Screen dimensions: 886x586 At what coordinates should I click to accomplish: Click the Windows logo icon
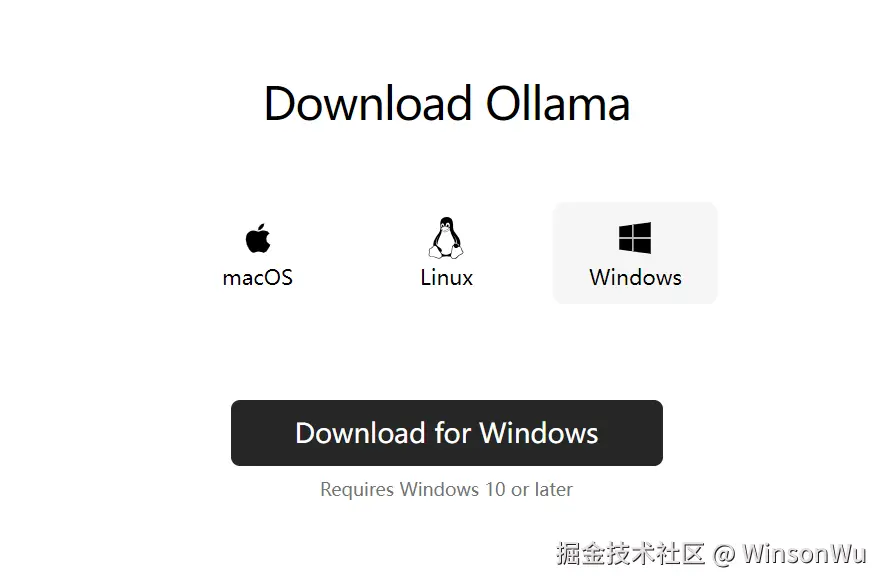click(635, 237)
